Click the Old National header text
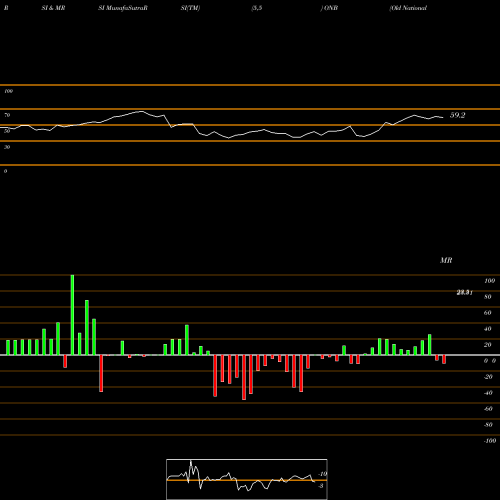 tap(408, 8)
